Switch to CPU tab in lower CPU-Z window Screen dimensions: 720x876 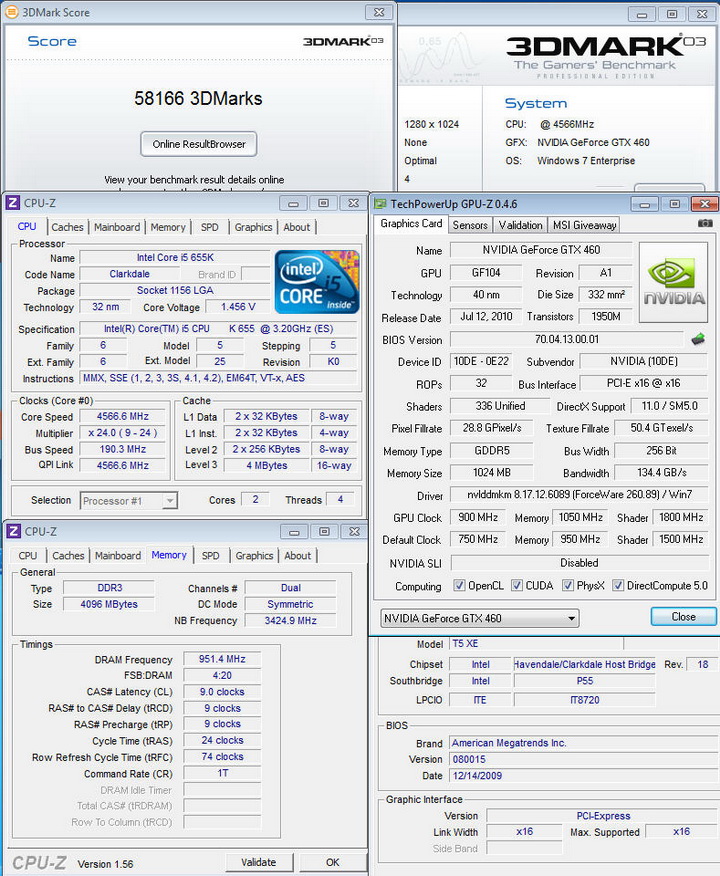click(27, 556)
